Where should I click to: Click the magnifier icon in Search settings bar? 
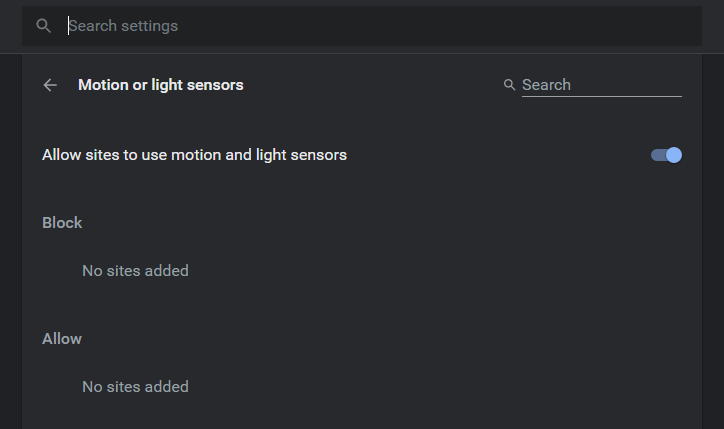[43, 26]
